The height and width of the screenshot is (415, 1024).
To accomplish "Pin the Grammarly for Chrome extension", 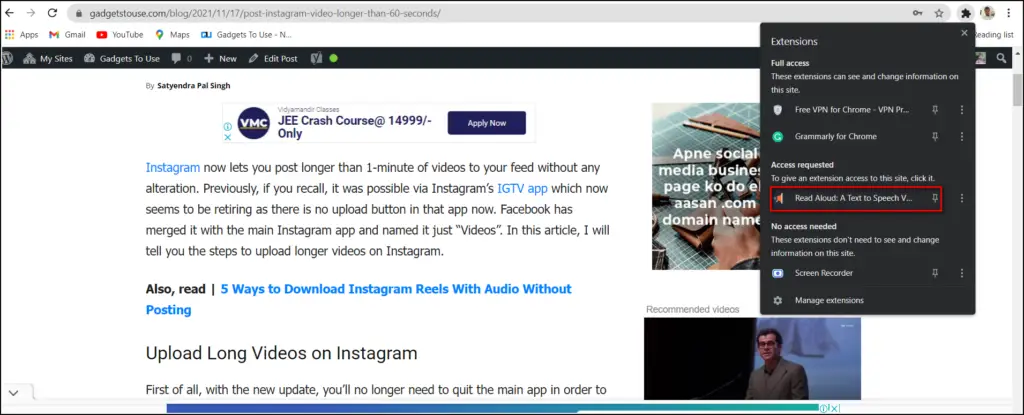I will pos(935,137).
